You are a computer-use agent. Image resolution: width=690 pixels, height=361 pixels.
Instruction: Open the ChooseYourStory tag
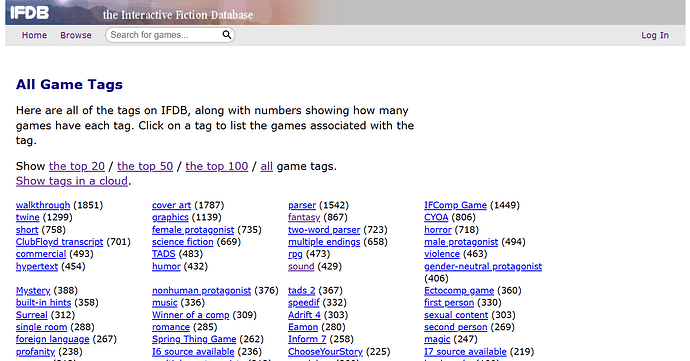tap(325, 352)
